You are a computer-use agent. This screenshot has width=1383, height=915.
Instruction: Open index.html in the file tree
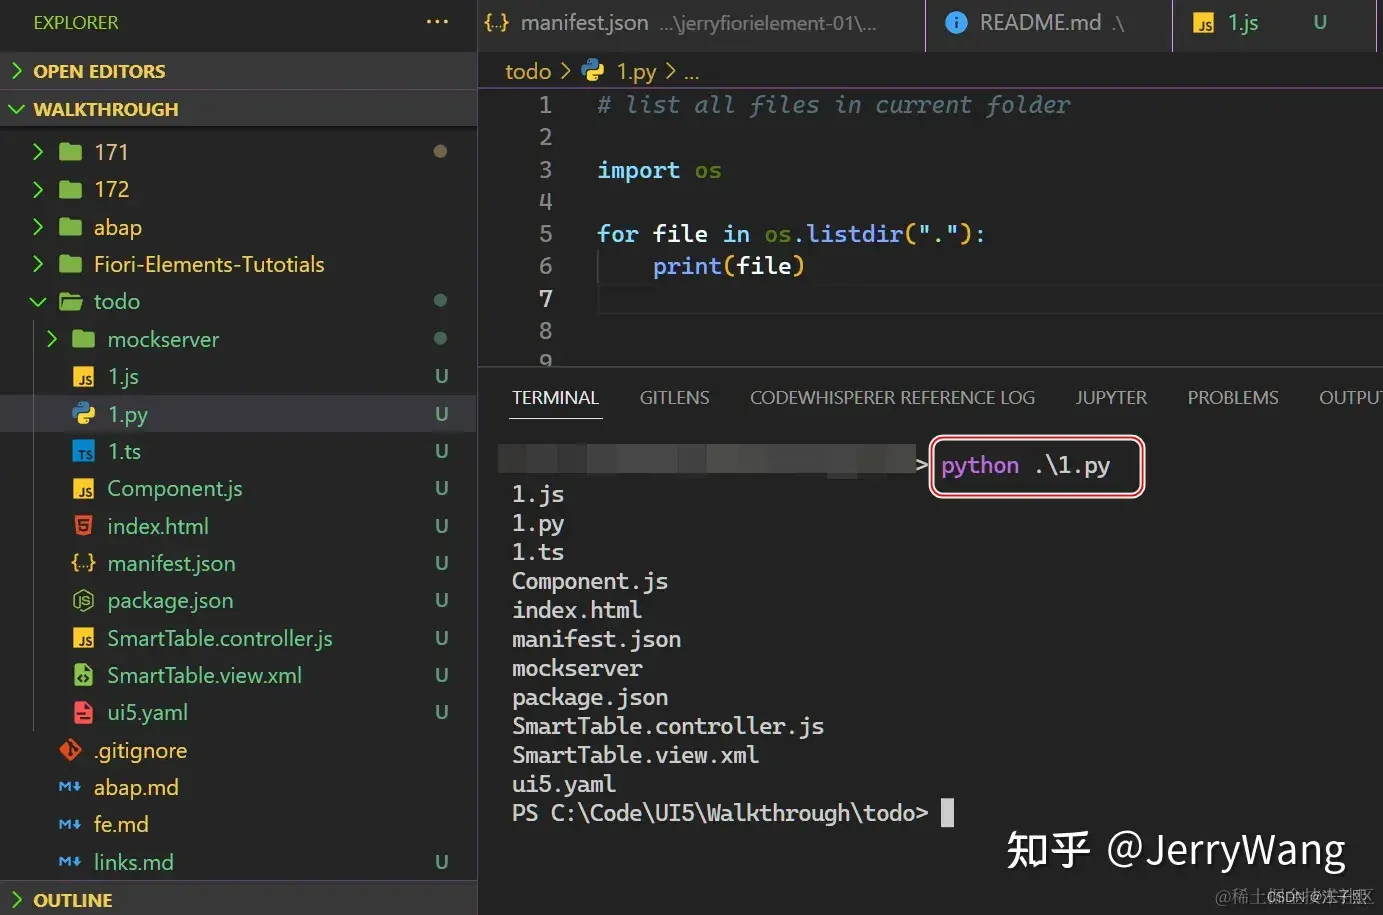coord(238,526)
